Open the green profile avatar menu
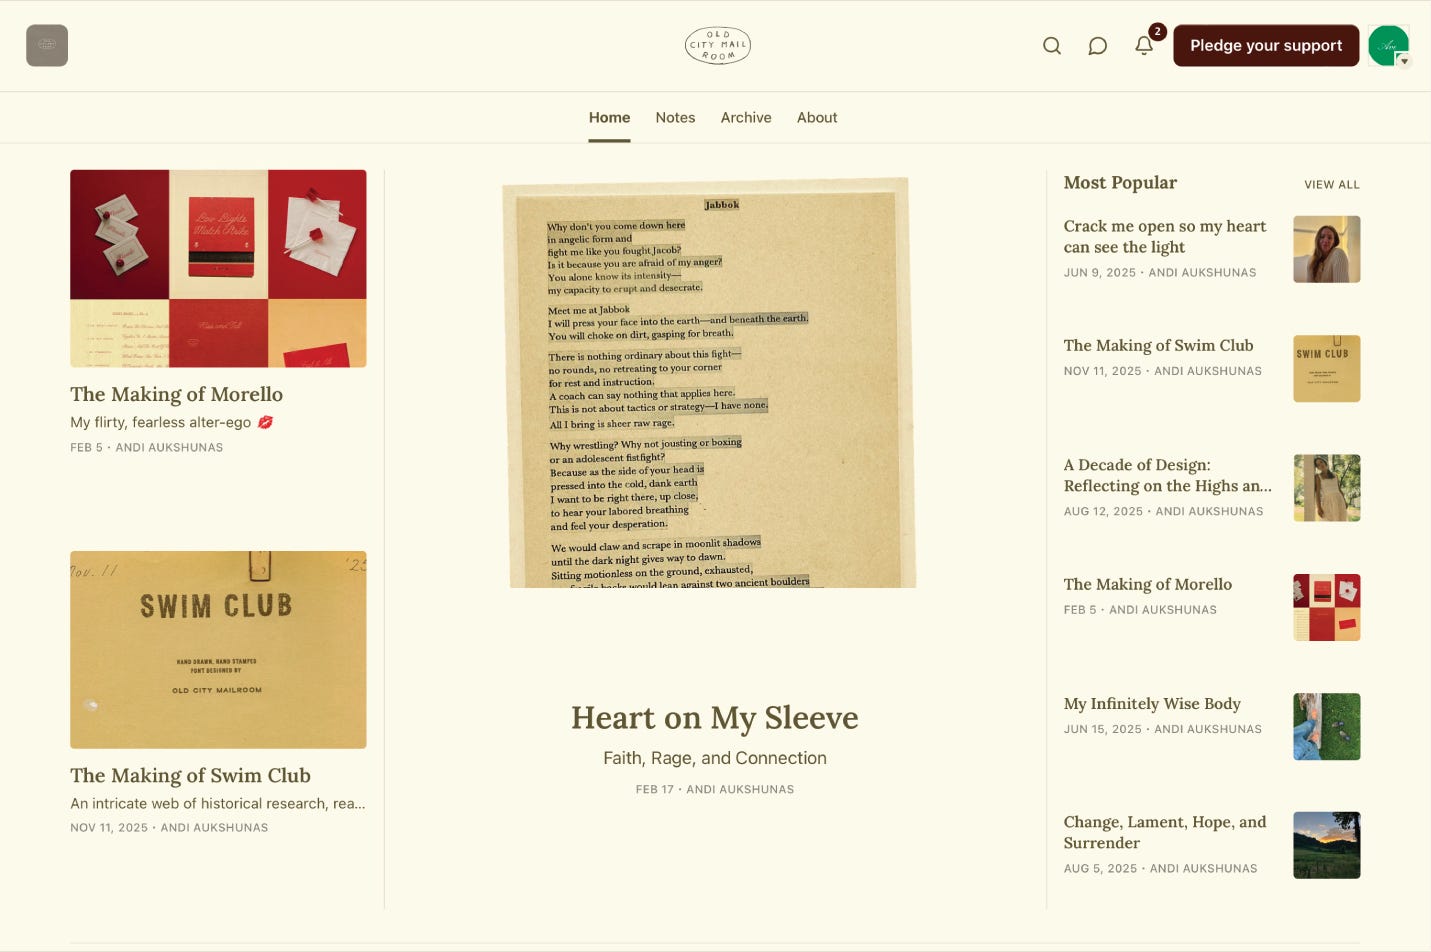 tap(1388, 46)
